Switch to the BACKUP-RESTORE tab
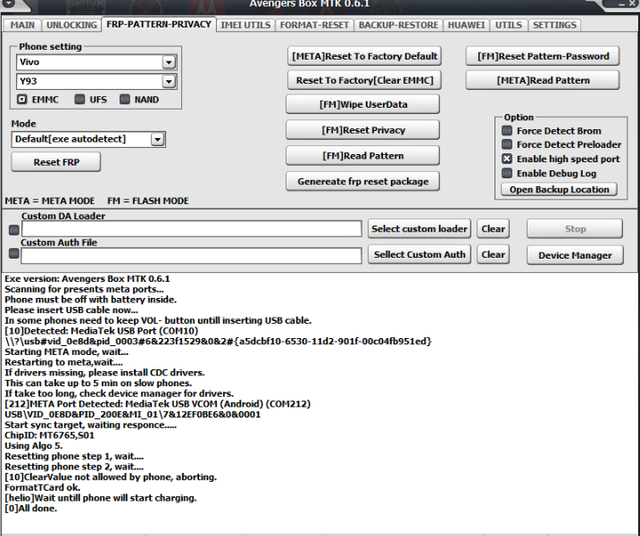This screenshot has height=536, width=640. click(x=398, y=25)
